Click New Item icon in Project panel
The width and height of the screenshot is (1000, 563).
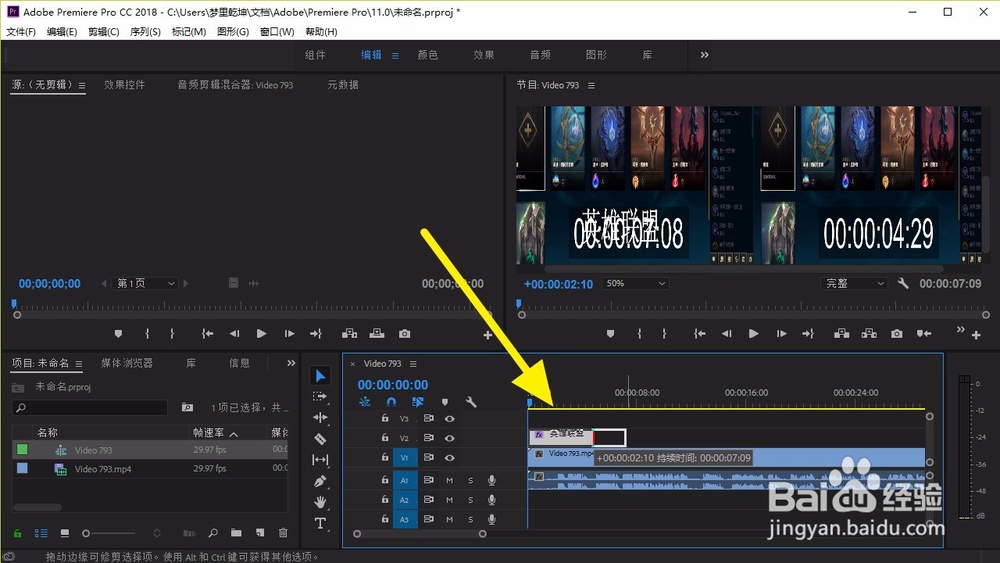click(x=260, y=532)
